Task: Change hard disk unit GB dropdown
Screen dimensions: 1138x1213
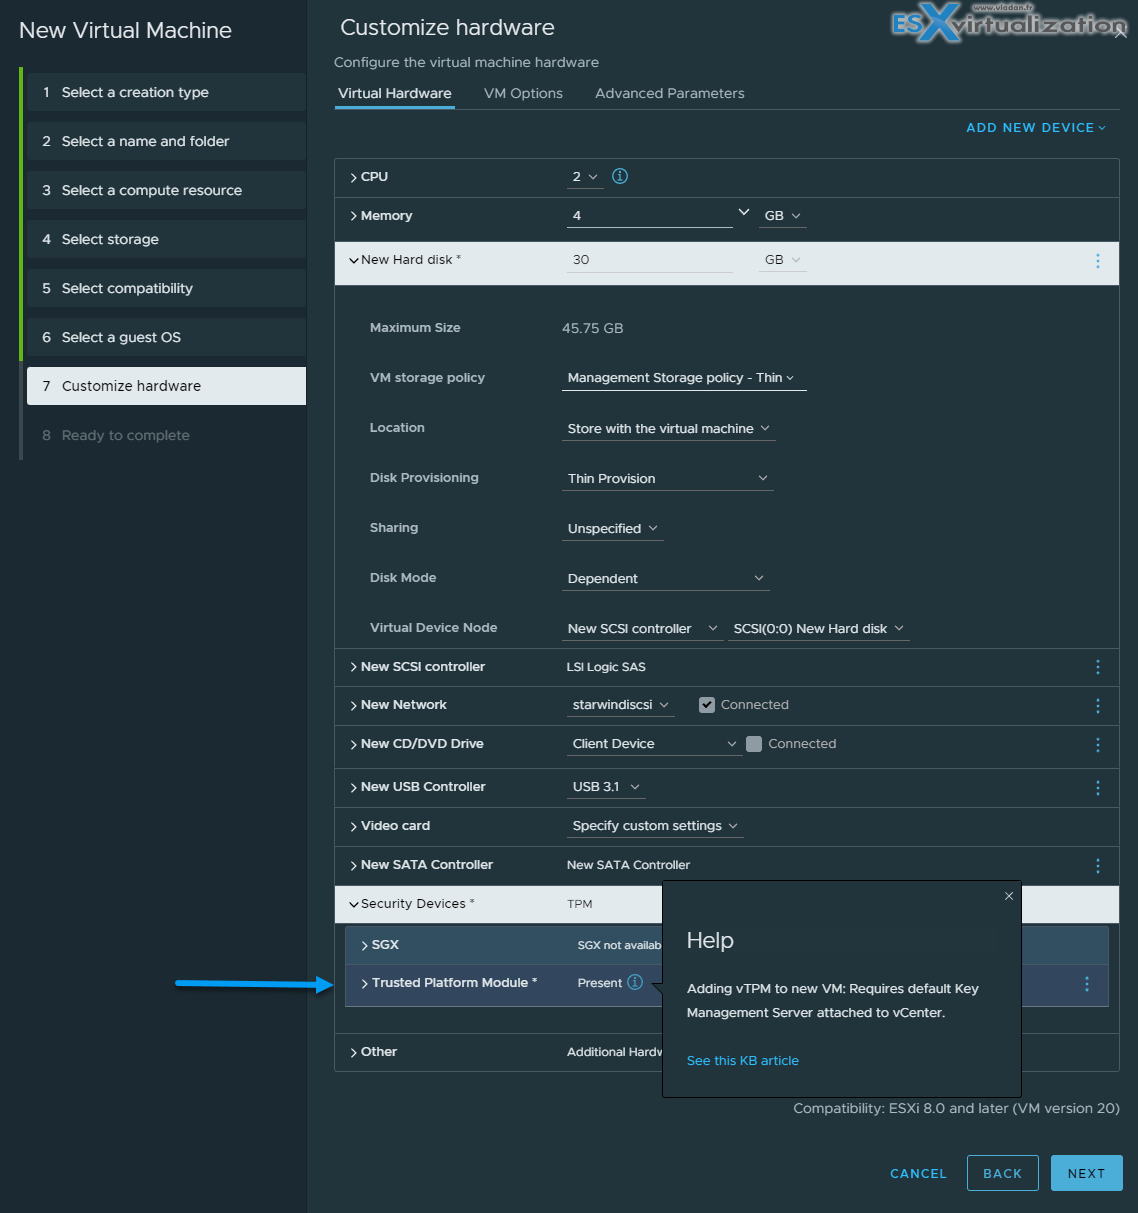Action: pos(783,260)
